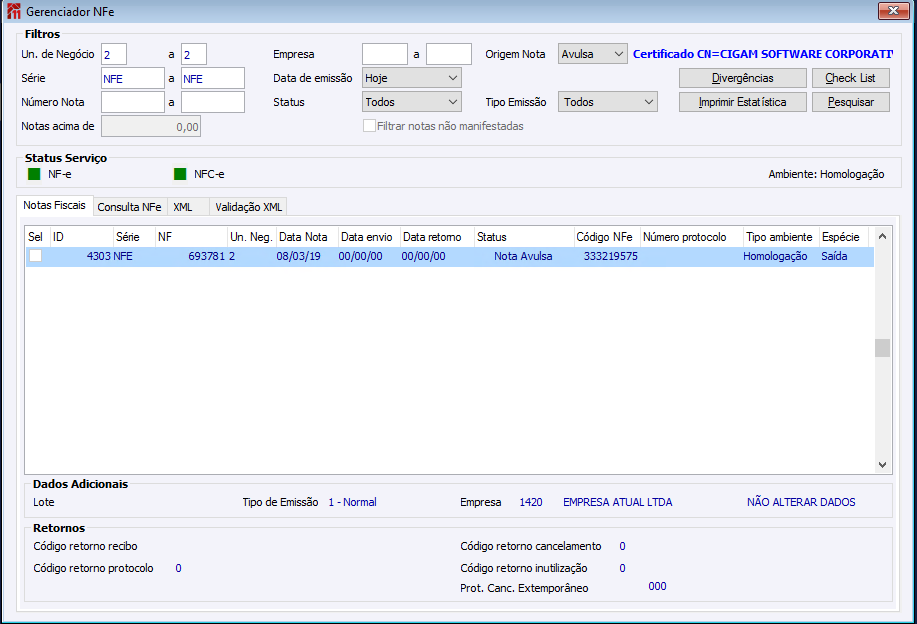917x624 pixels.
Task: Click the Gerenciador NFe app icon in title bar
Action: pyautogui.click(x=13, y=11)
